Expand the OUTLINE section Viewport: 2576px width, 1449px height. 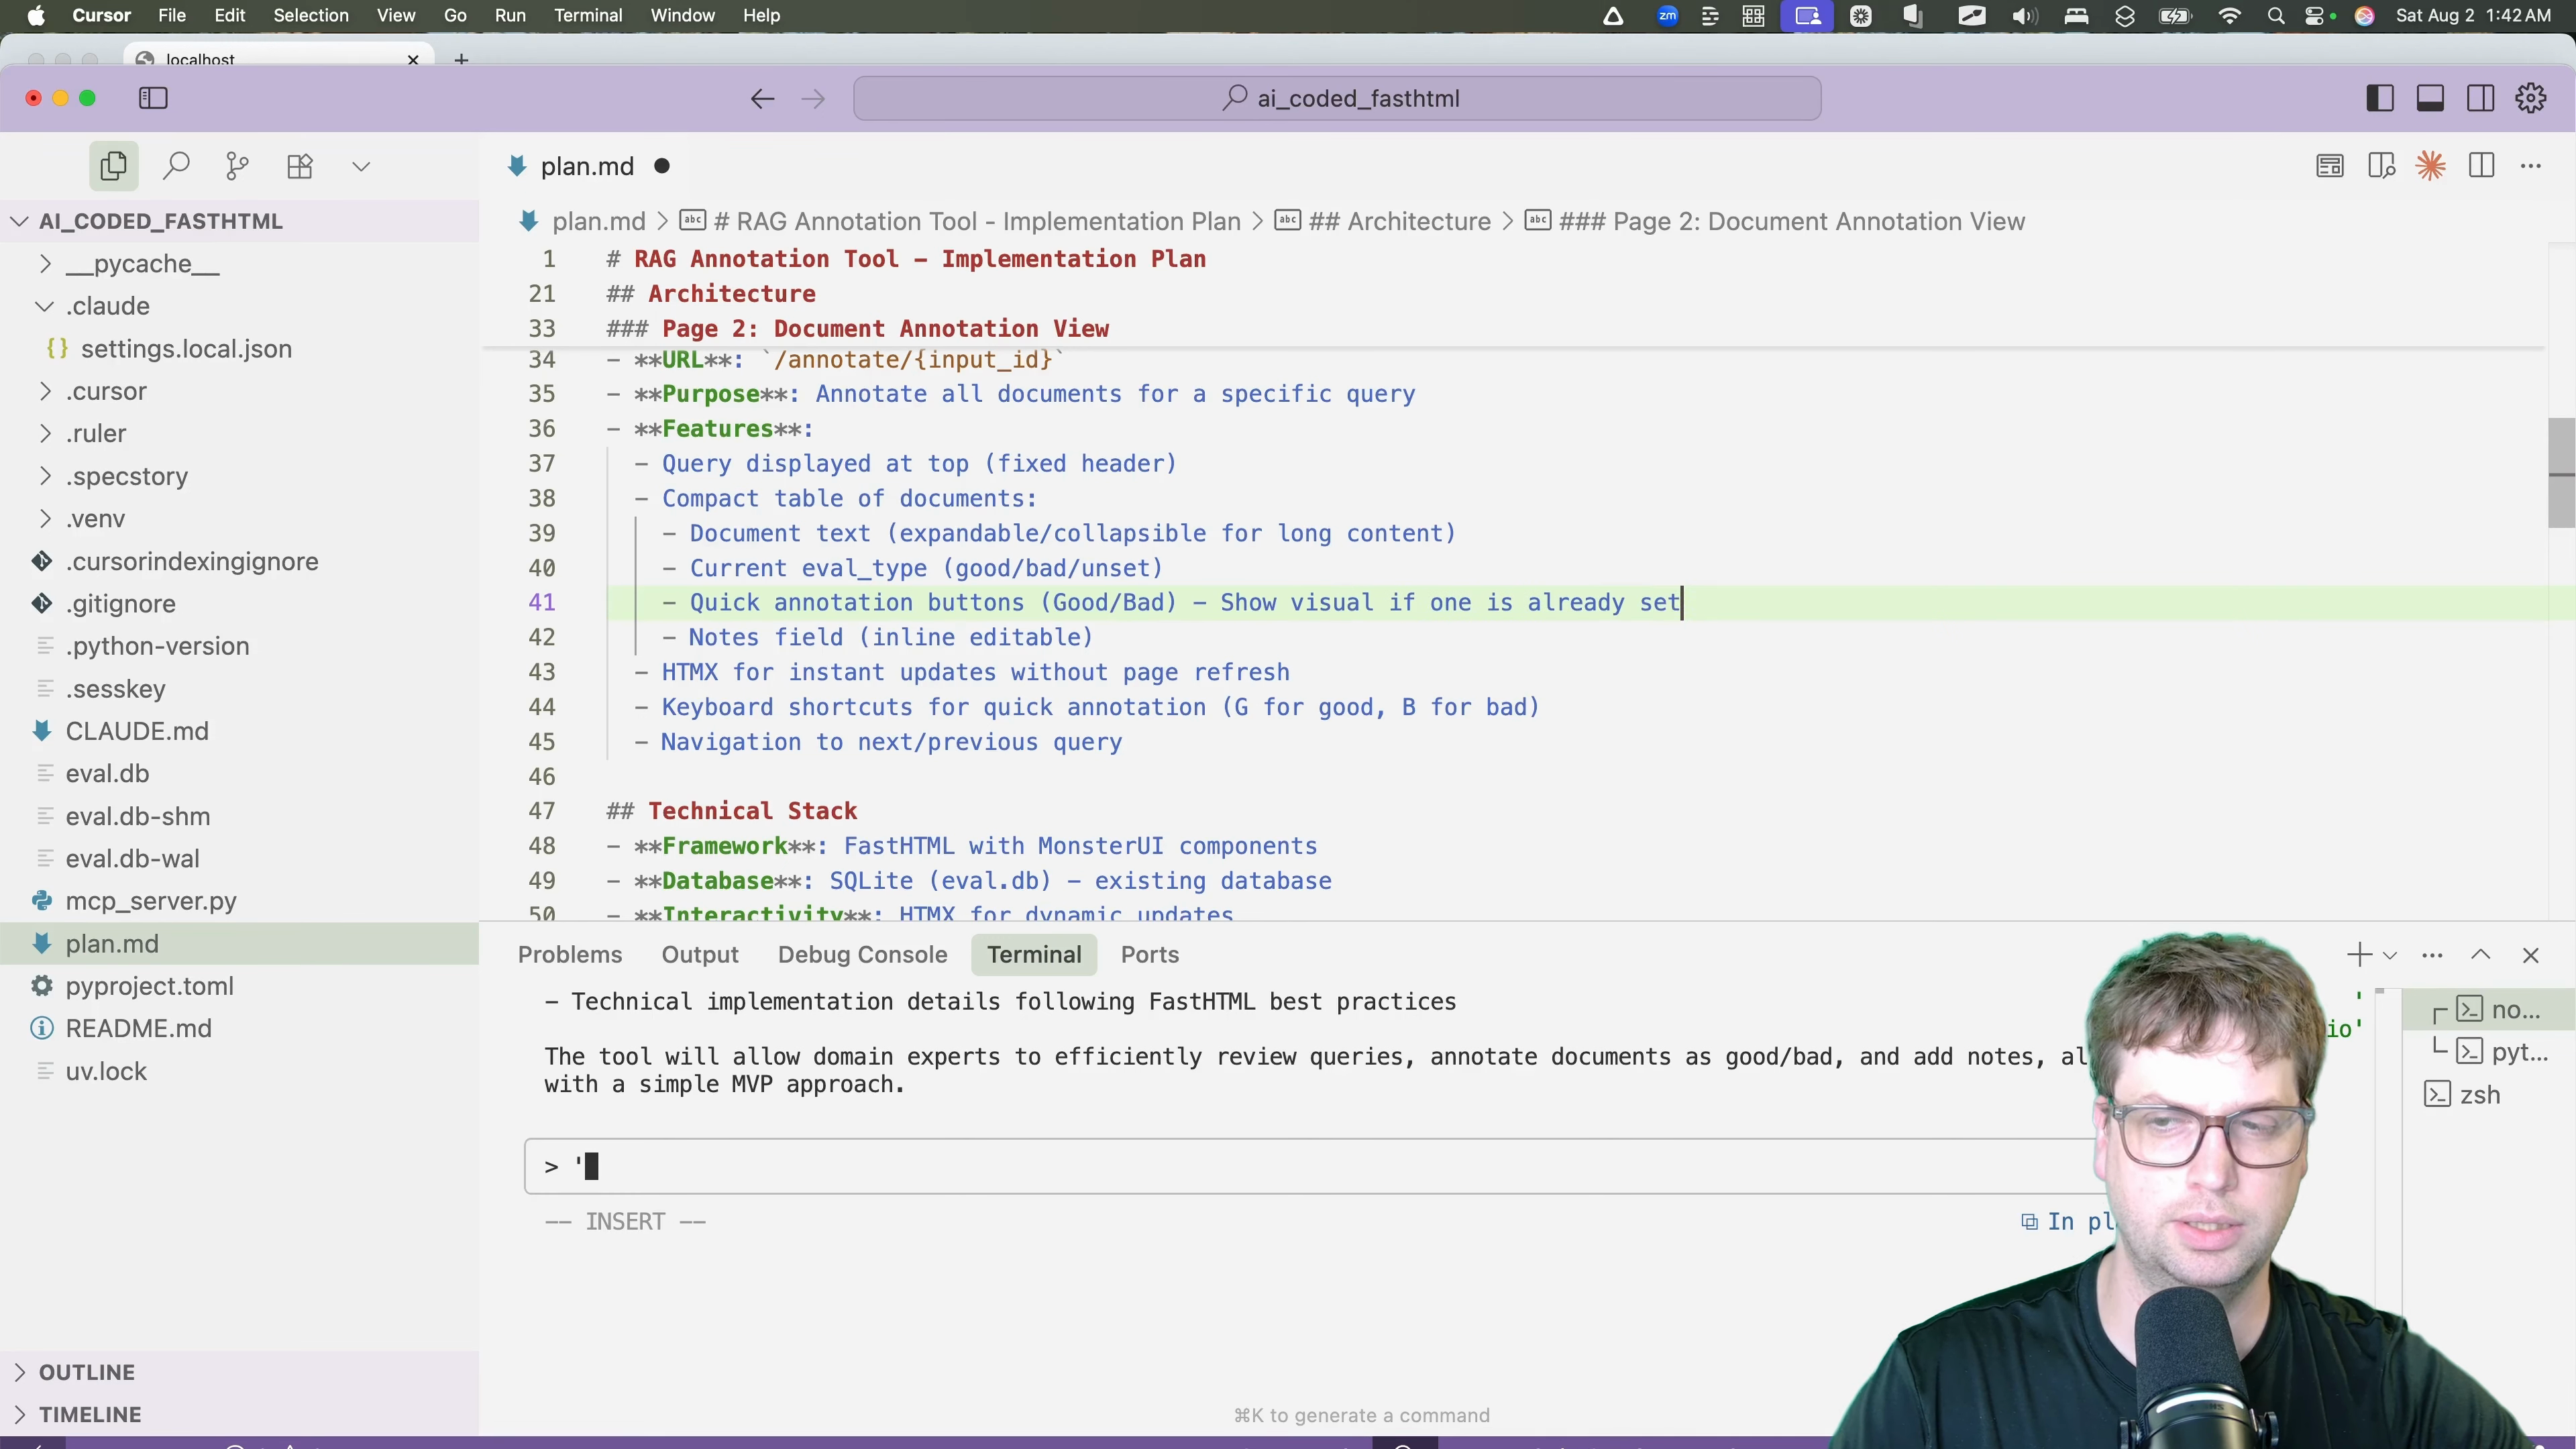(86, 1372)
